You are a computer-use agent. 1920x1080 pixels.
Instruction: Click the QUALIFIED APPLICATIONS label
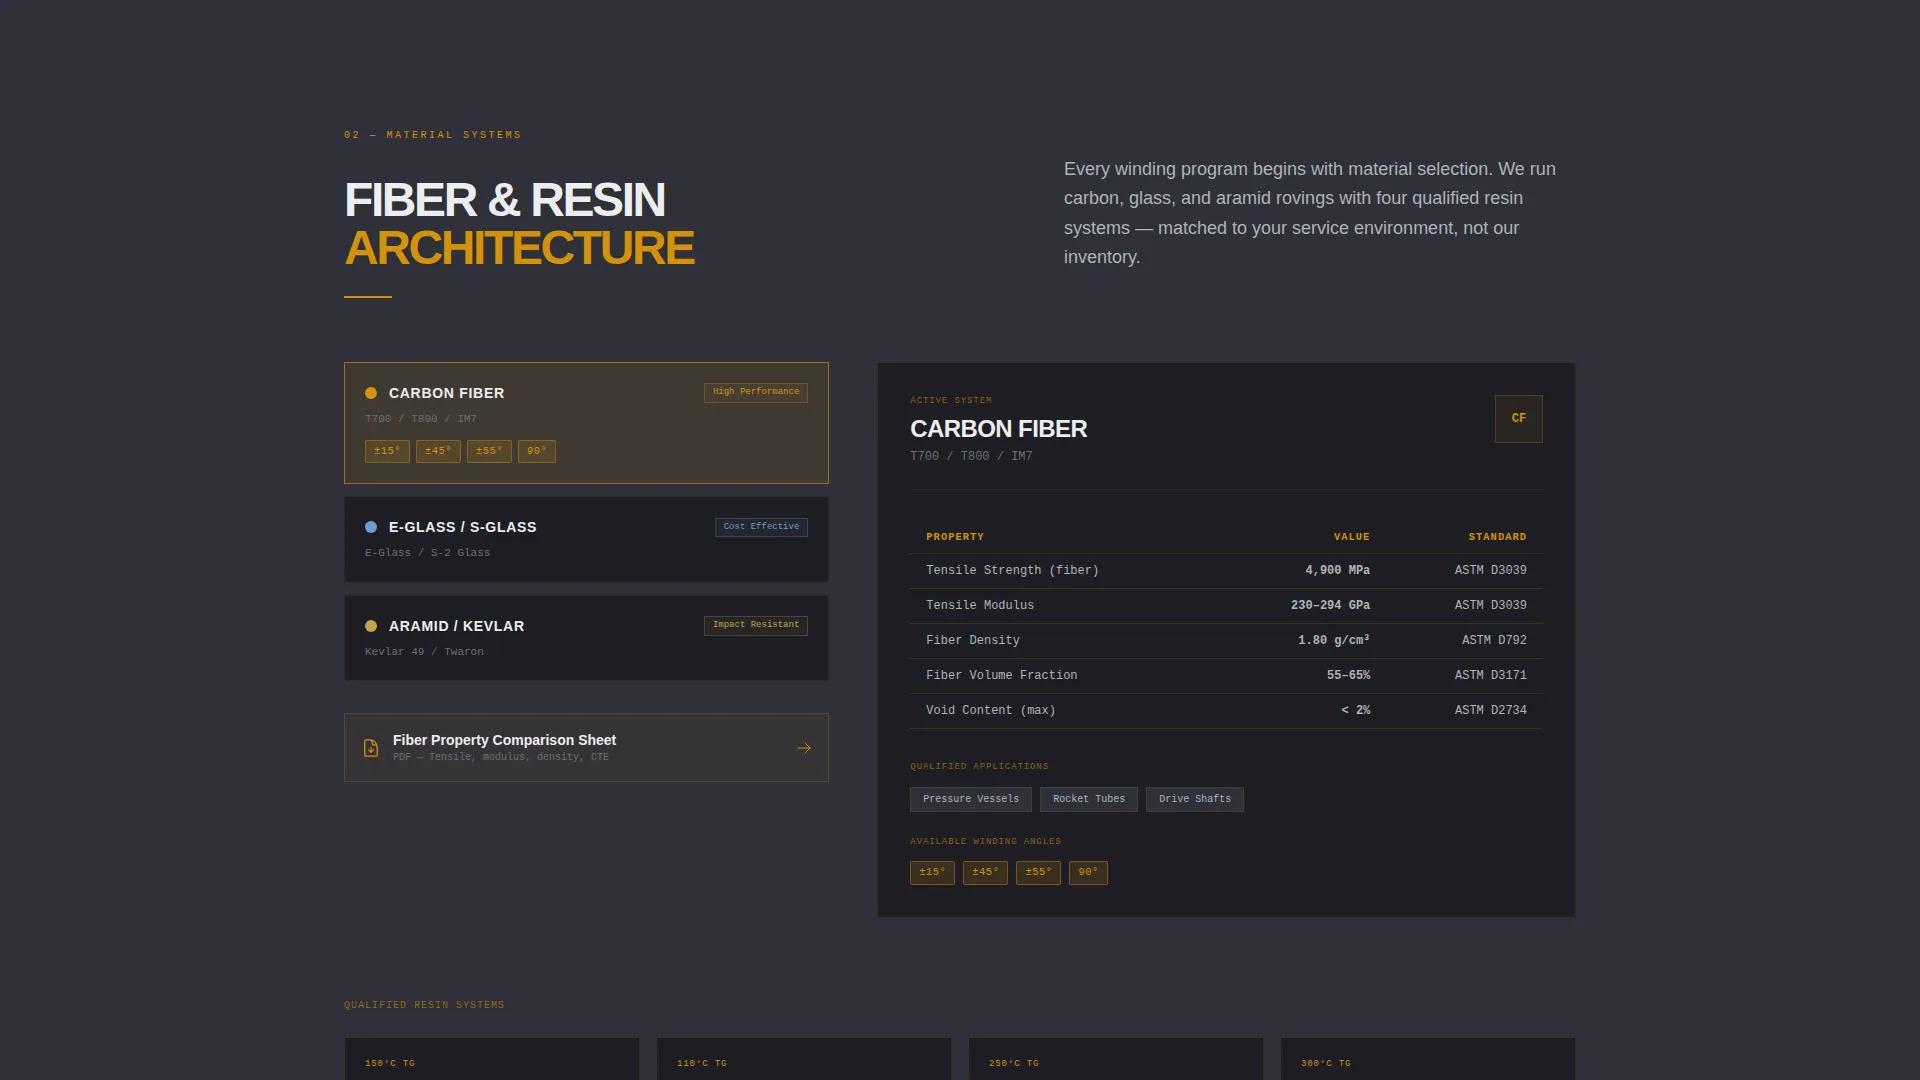pos(979,767)
